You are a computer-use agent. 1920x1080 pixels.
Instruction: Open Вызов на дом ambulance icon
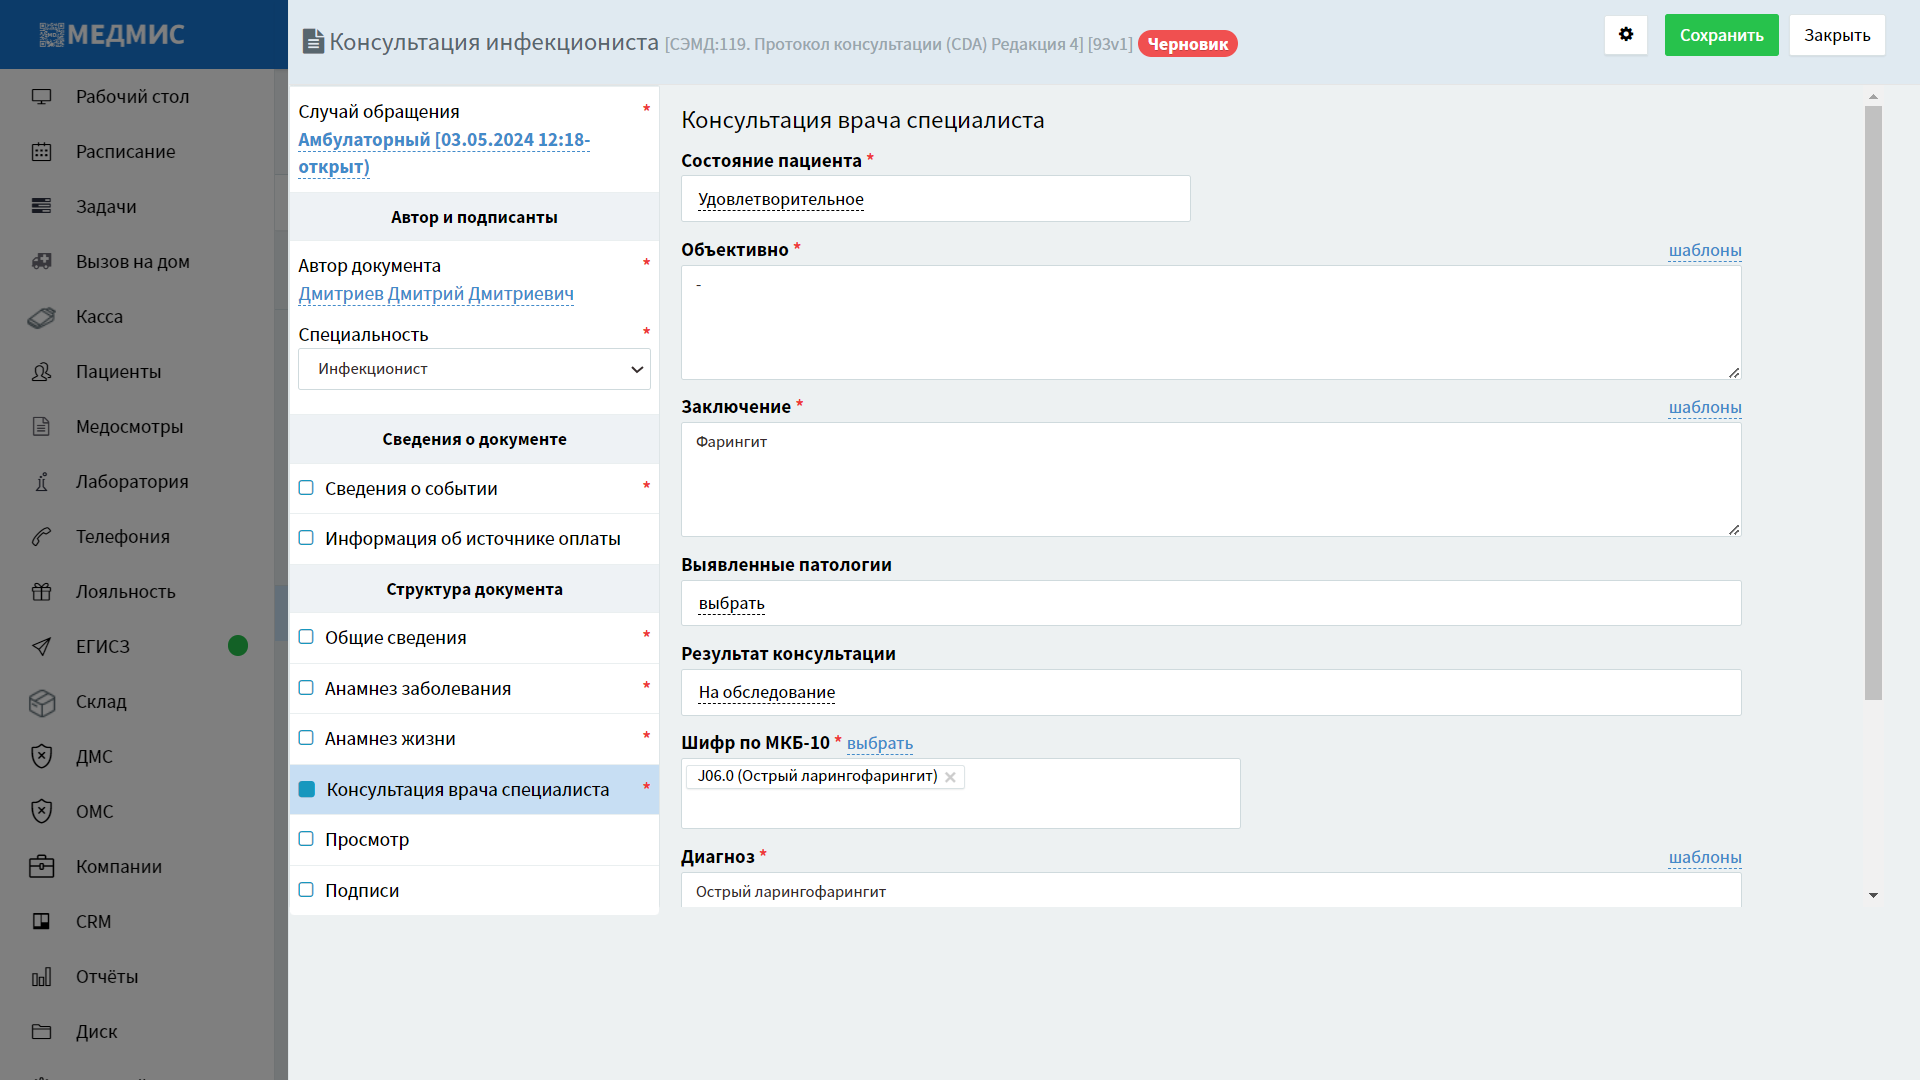pyautogui.click(x=41, y=262)
